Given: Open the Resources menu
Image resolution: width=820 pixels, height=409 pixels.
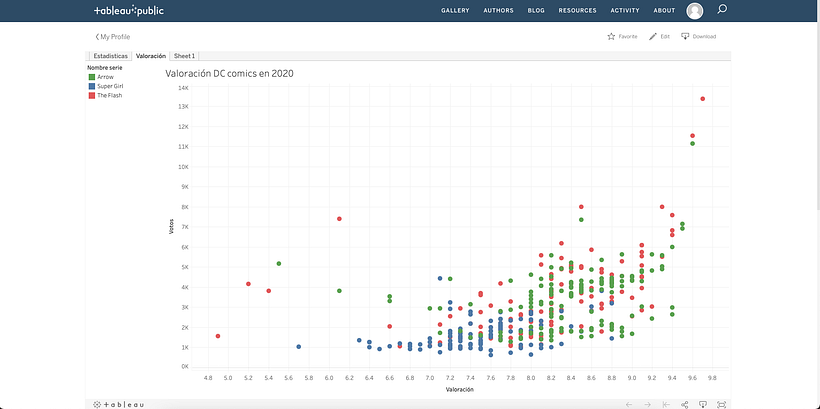Looking at the screenshot, I should [577, 10].
